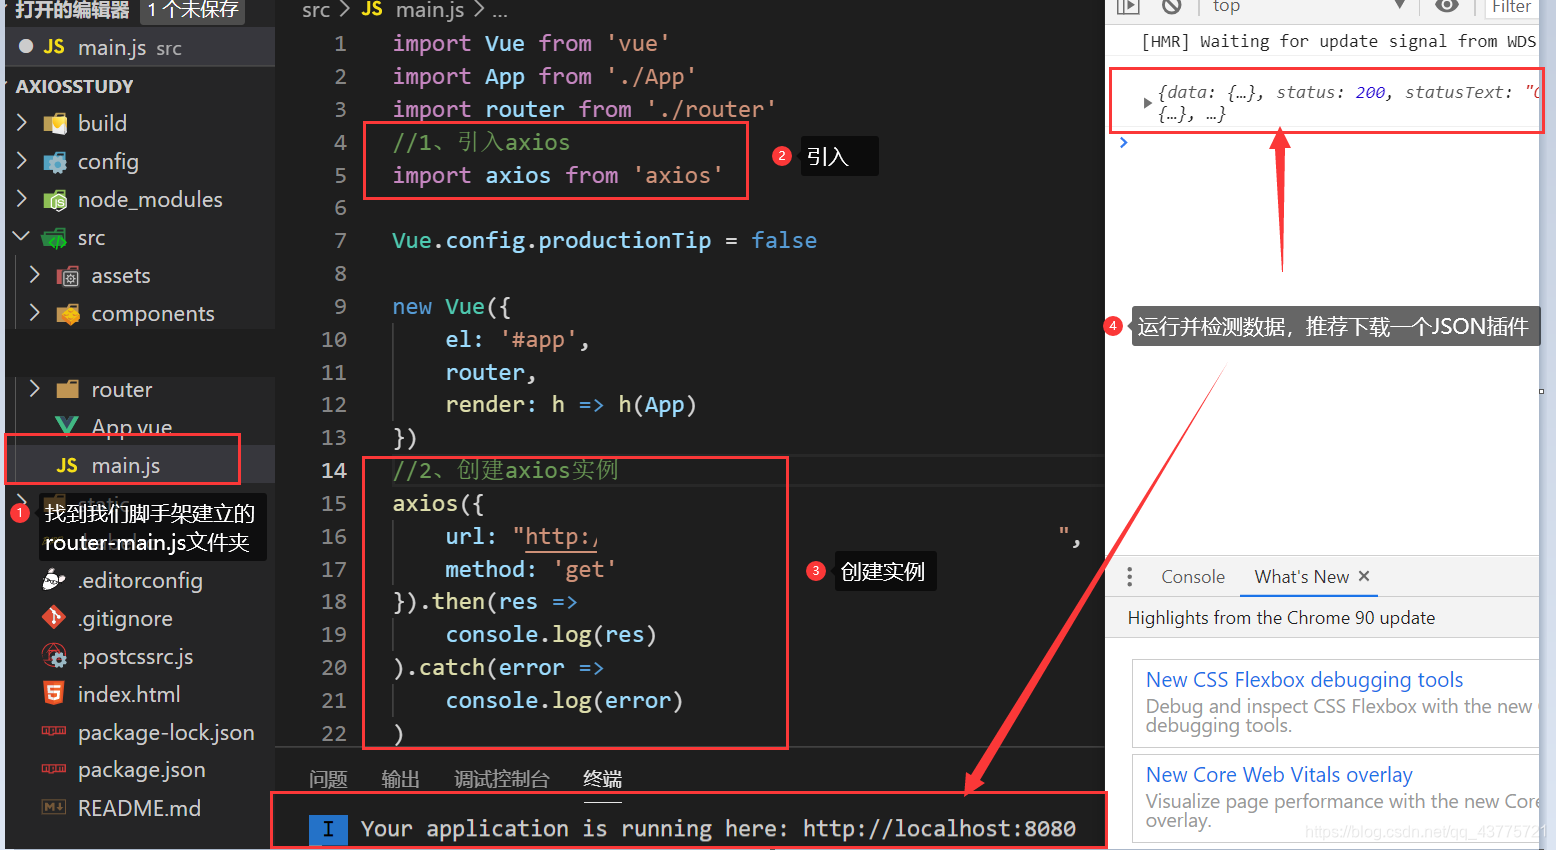The image size is (1556, 850).
Task: Click the JS icon in open editors main.js
Action: [x=54, y=47]
